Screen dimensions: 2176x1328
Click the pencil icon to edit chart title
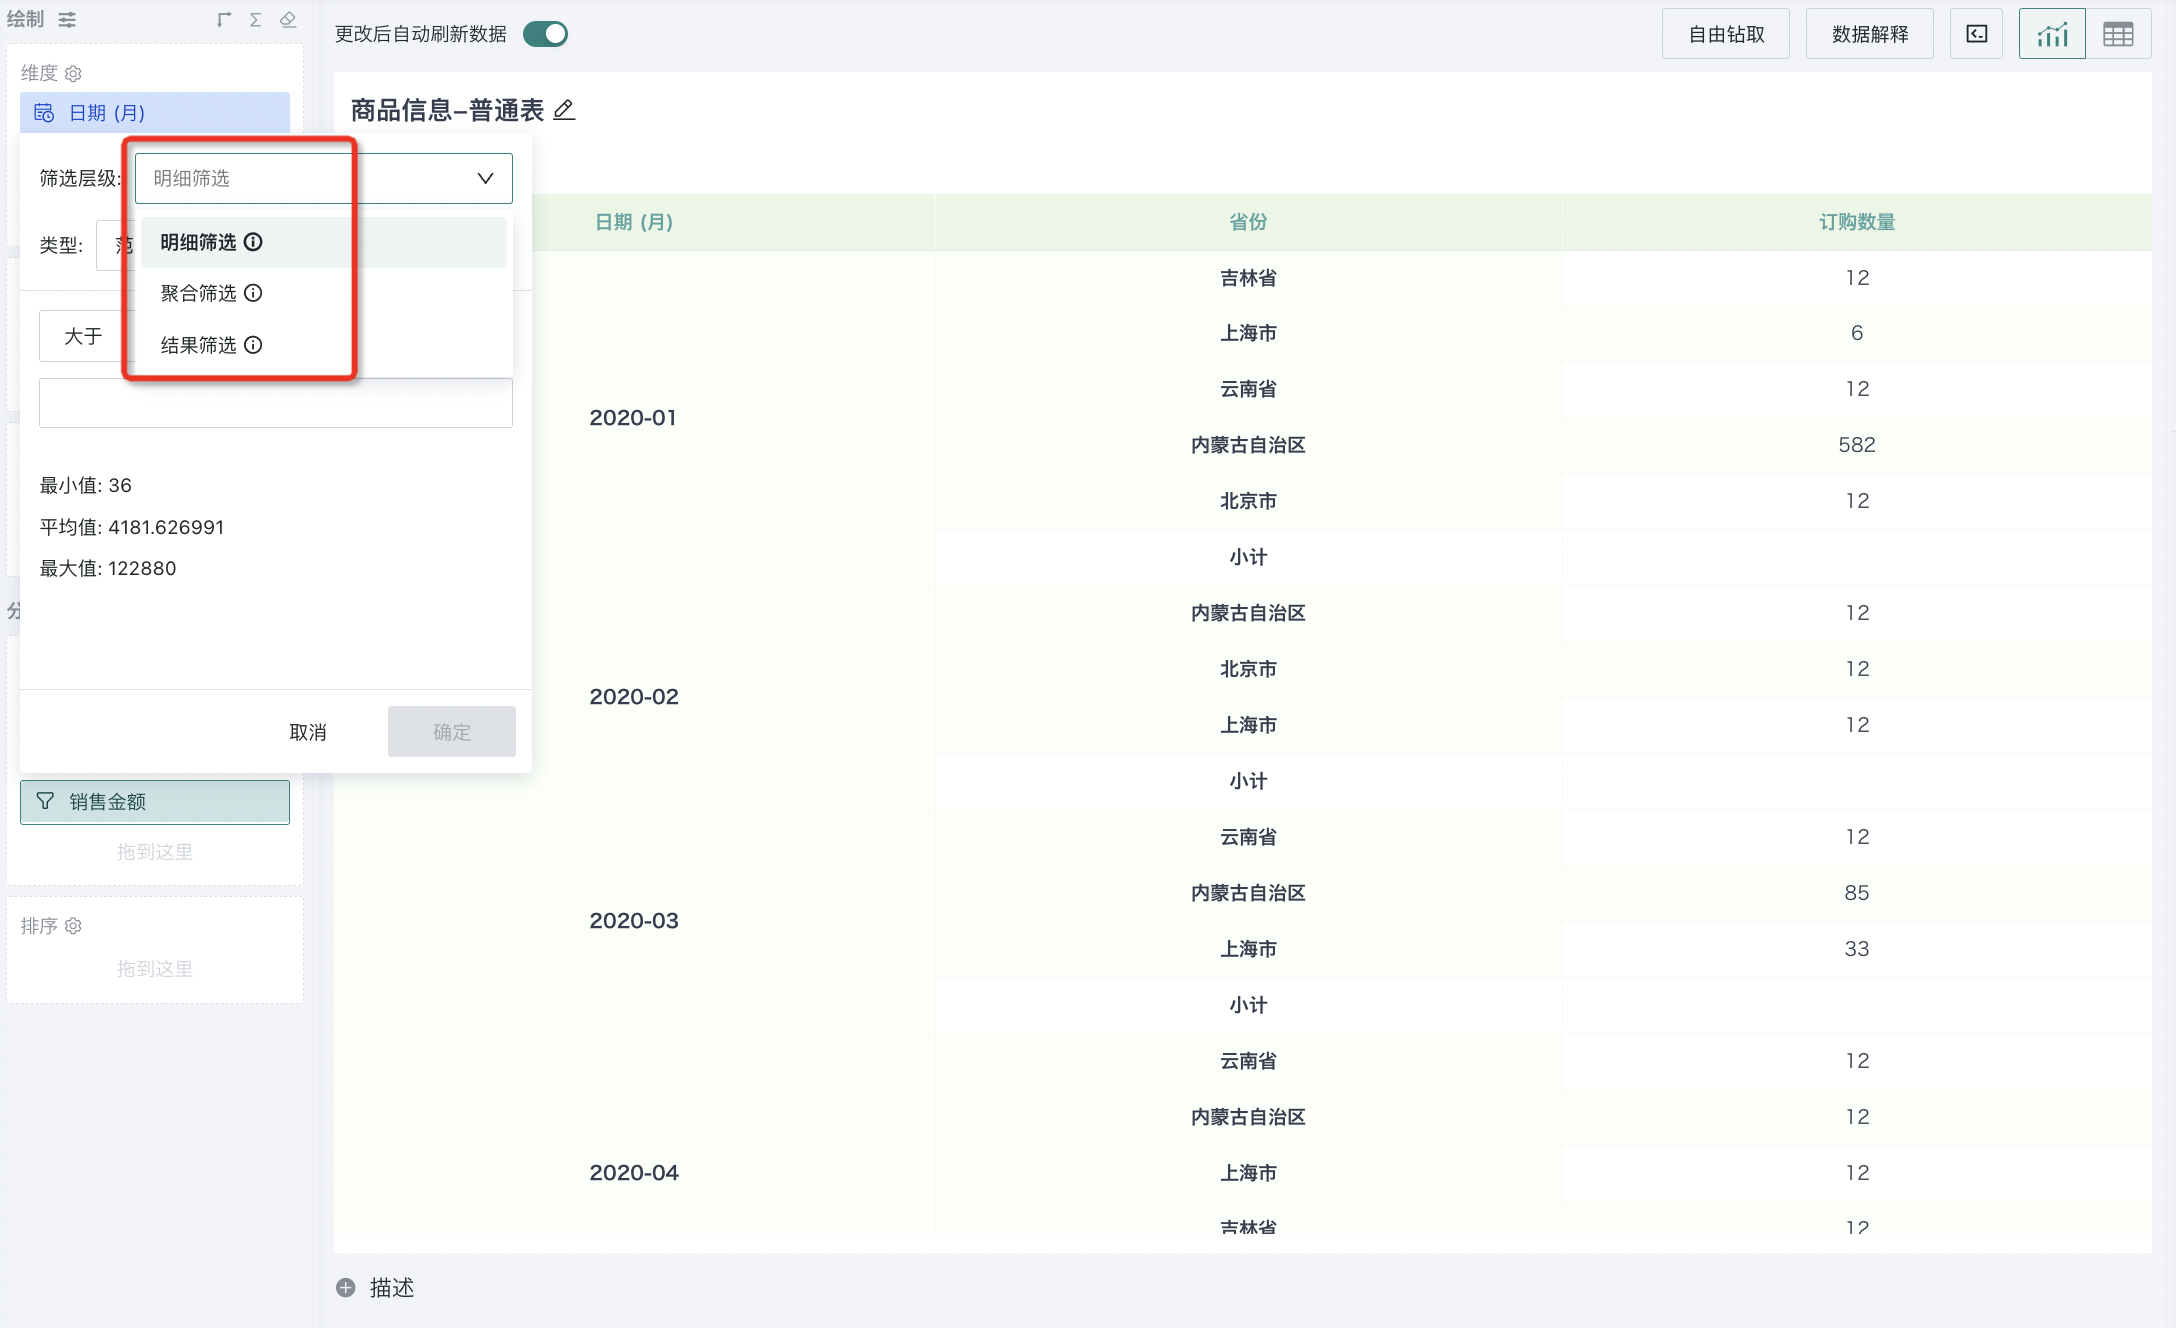[564, 110]
